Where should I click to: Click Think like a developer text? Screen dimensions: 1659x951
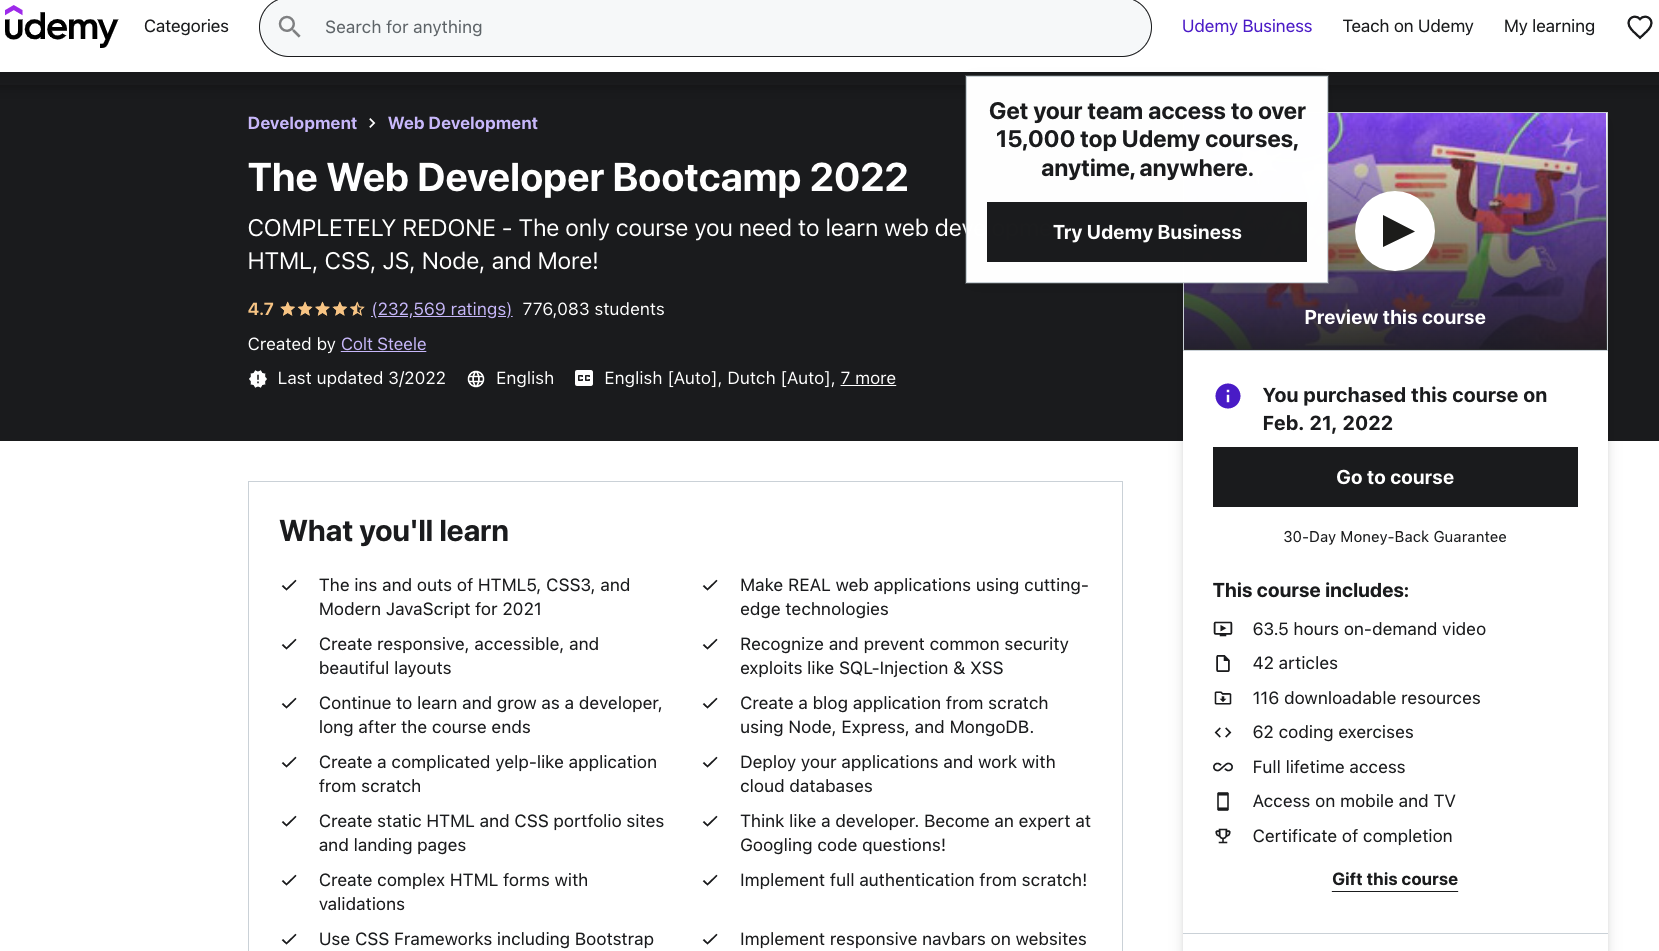click(915, 833)
